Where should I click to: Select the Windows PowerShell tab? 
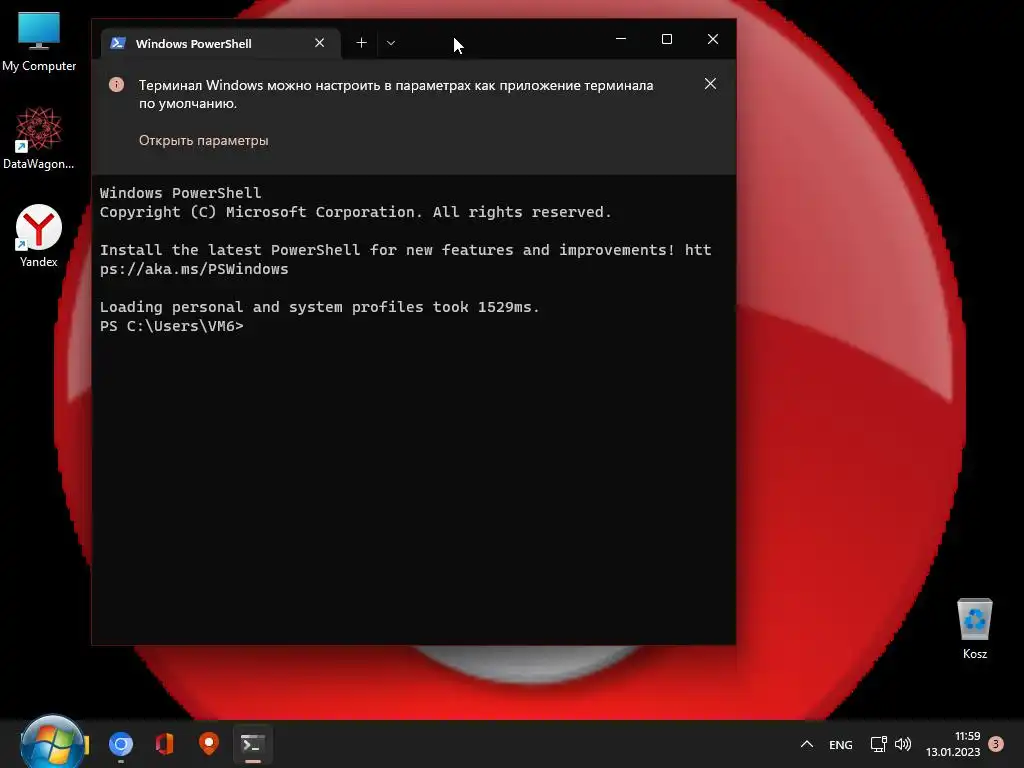(221, 43)
